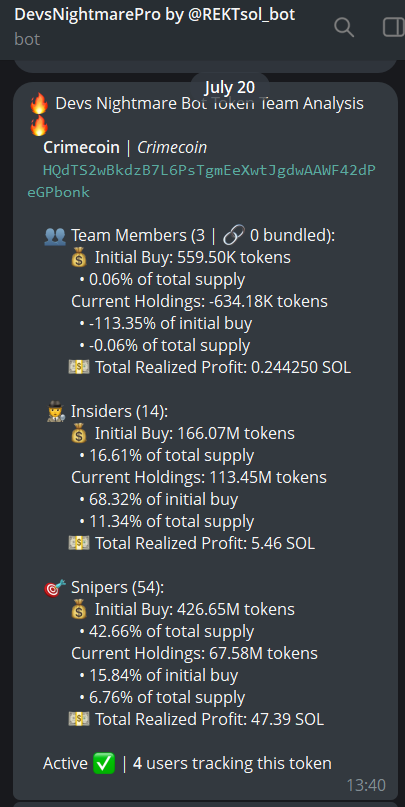Click the Insiders (14) heading text
This screenshot has height=807, width=405.
coord(119,411)
